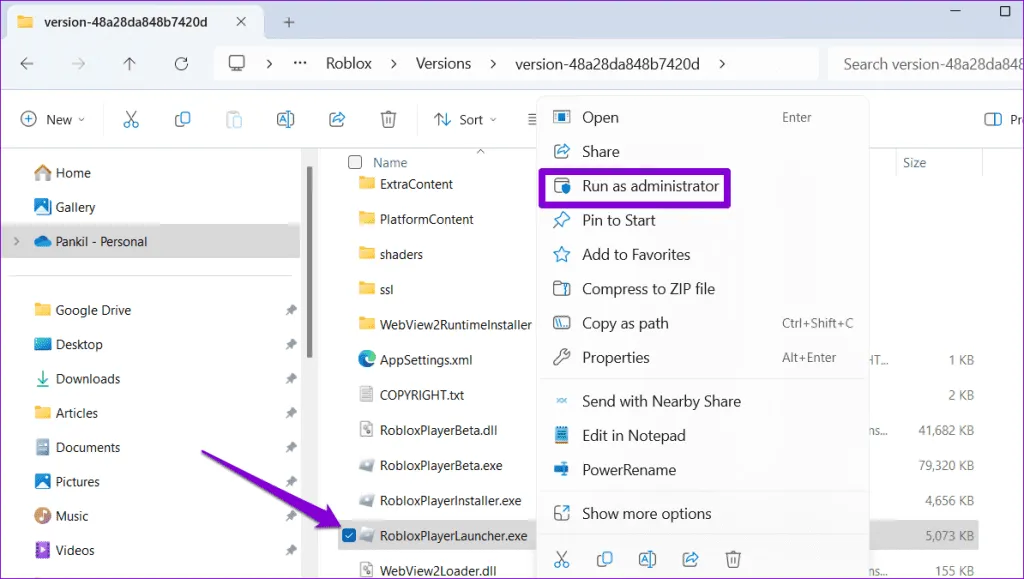
Task: Click the Copy icon in toolbar
Action: 183,120
